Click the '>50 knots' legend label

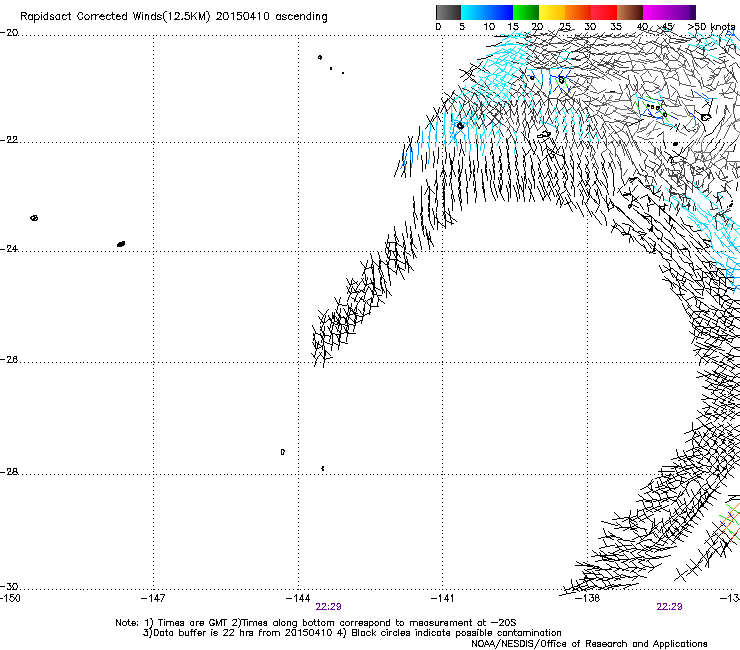pyautogui.click(x=711, y=27)
